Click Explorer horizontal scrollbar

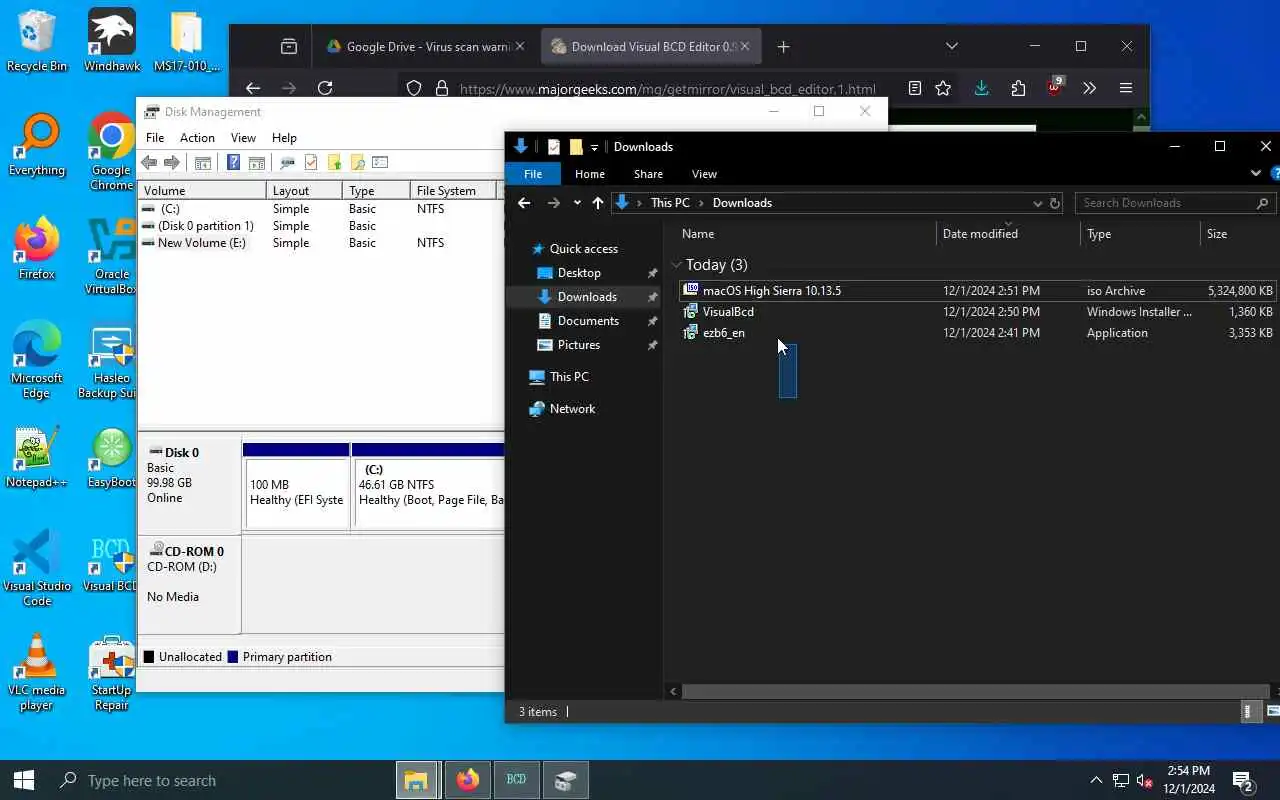point(975,691)
